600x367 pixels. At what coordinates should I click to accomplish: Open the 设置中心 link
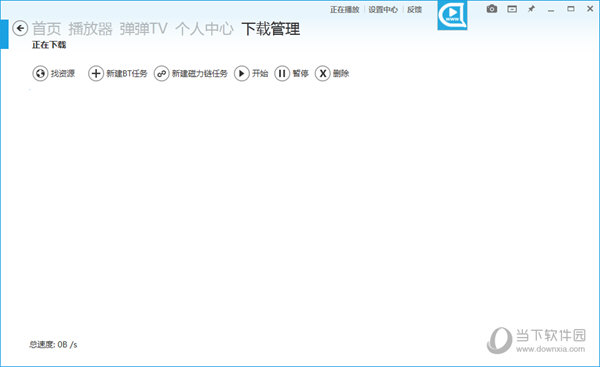383,10
